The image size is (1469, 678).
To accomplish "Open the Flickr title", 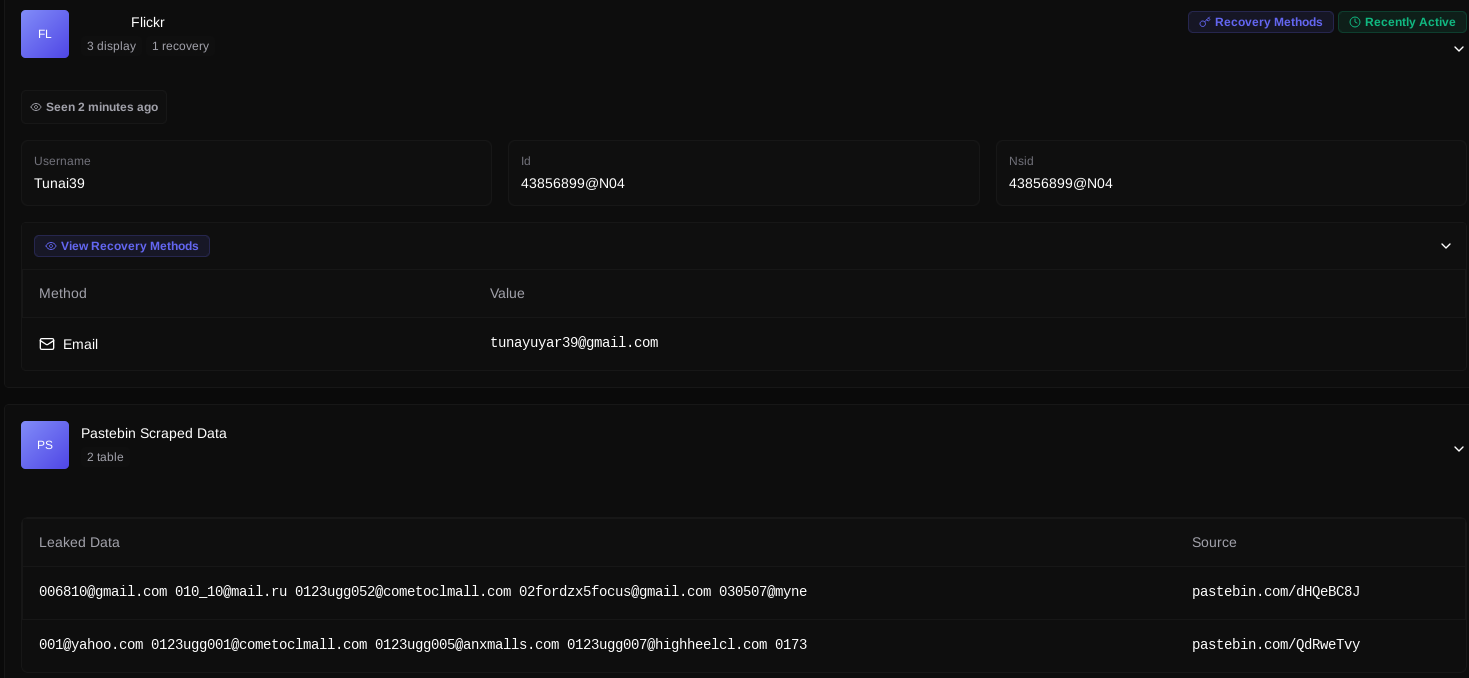I will coord(148,22).
